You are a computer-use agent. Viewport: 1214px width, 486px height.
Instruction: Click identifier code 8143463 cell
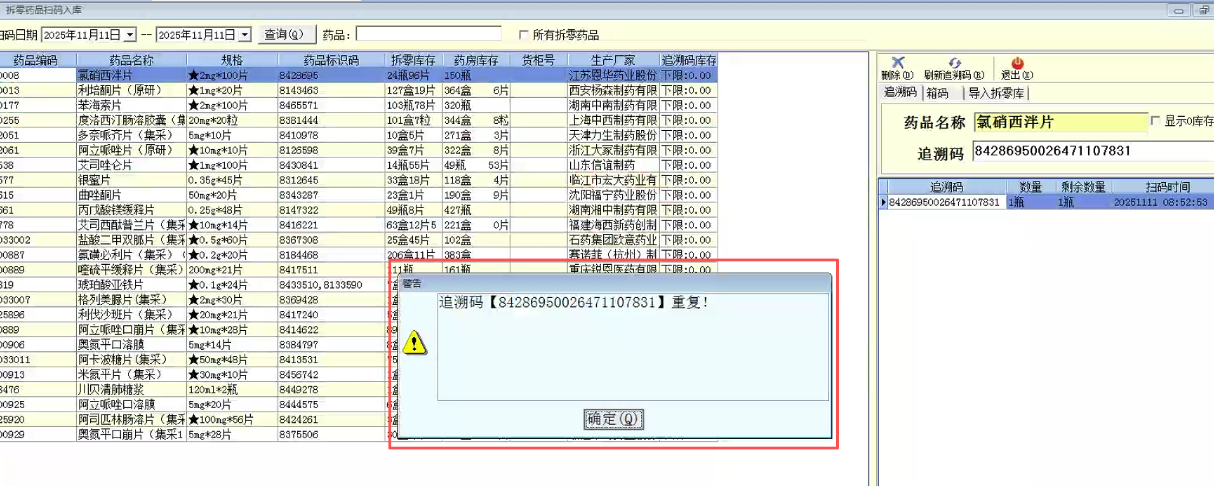(331, 90)
